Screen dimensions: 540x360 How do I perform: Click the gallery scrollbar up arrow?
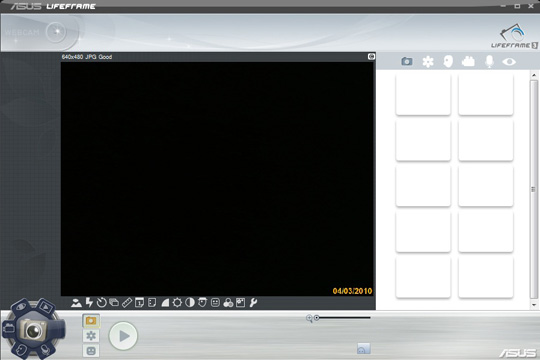tap(534, 75)
